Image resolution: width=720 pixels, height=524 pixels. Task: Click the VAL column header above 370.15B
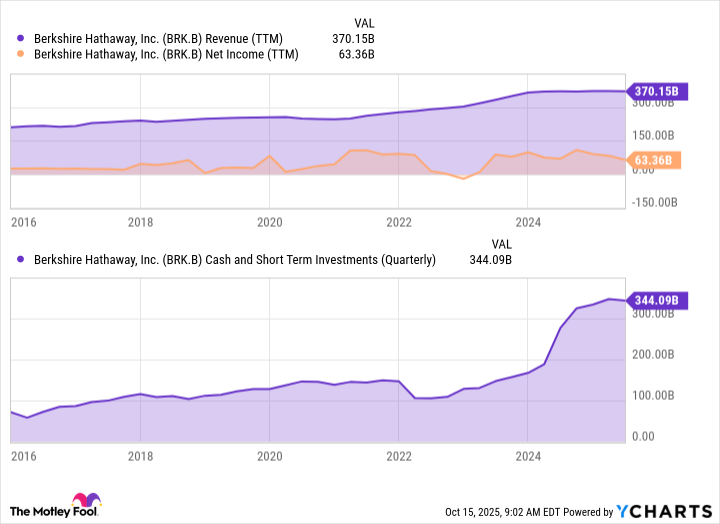coord(366,22)
